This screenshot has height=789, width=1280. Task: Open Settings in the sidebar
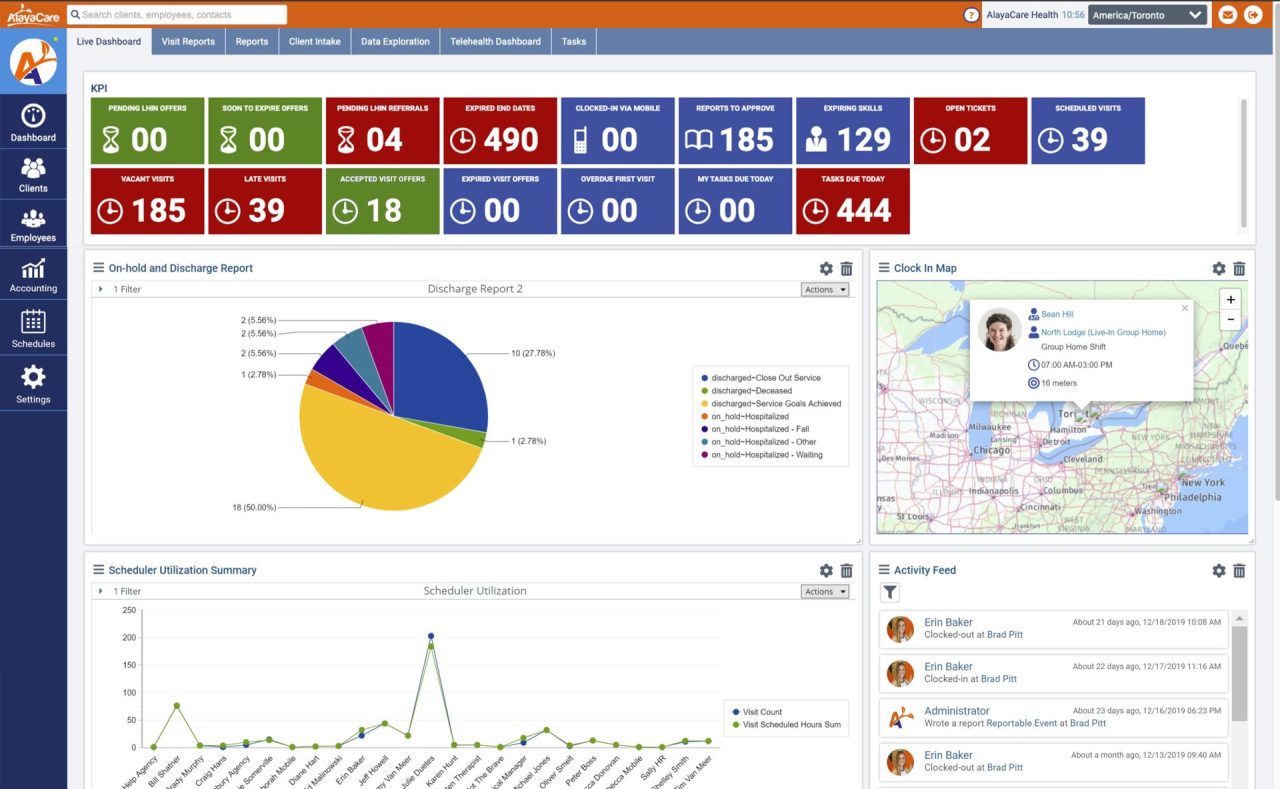(33, 383)
